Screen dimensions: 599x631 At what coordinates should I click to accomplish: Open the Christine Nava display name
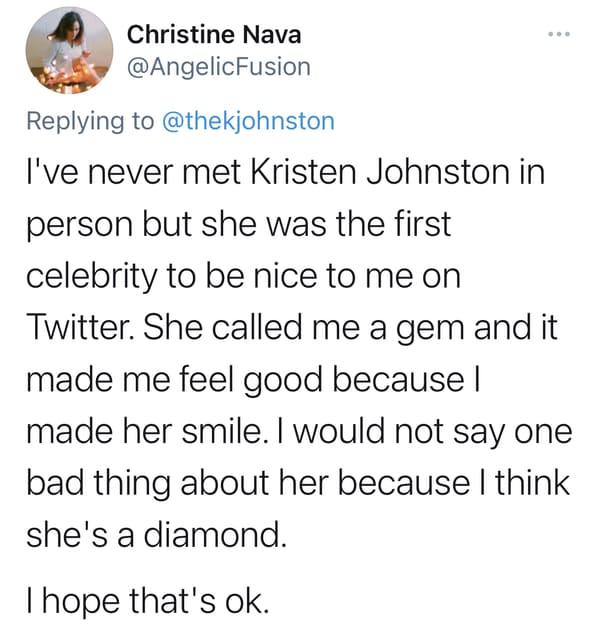tap(214, 35)
